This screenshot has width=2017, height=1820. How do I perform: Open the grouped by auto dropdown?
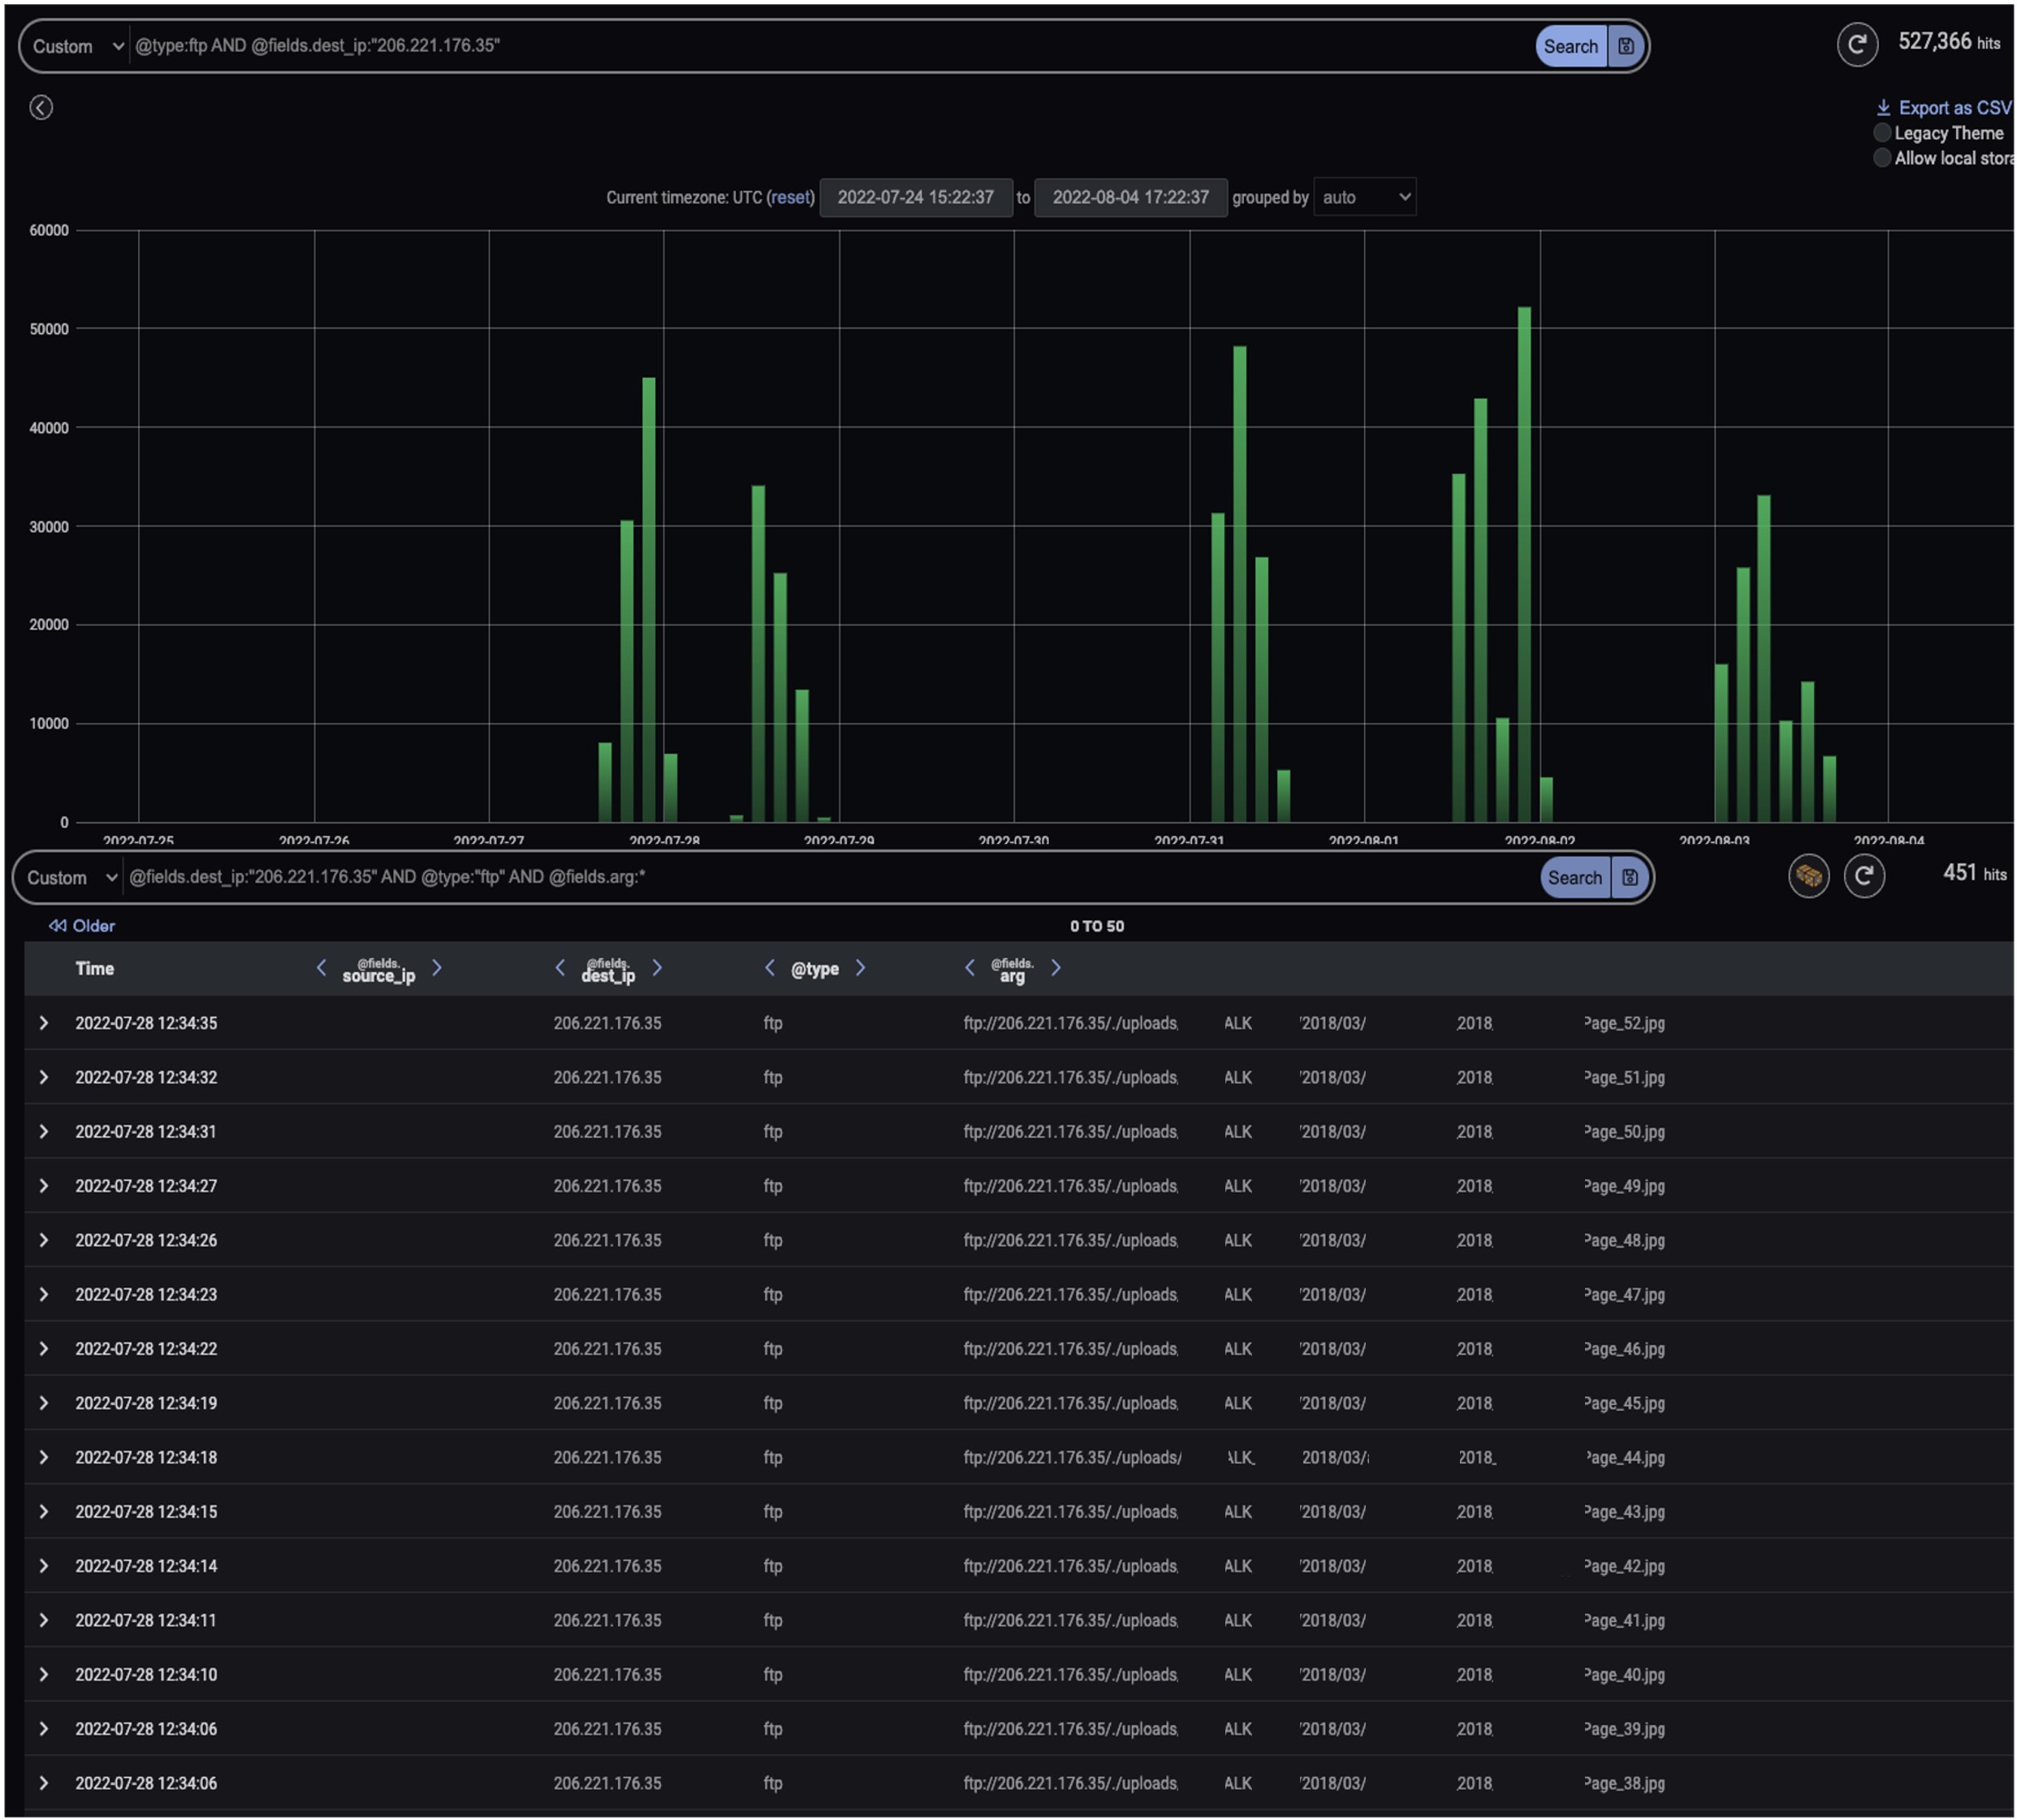click(1364, 197)
